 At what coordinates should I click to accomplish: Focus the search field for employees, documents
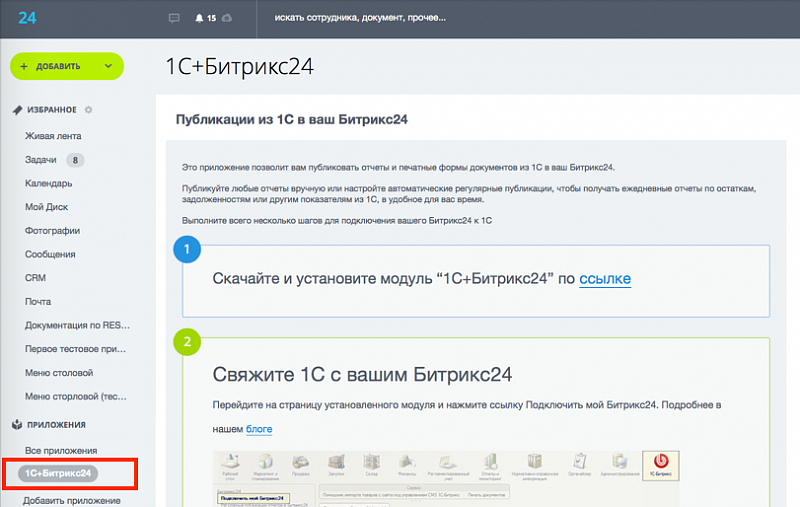[x=360, y=18]
